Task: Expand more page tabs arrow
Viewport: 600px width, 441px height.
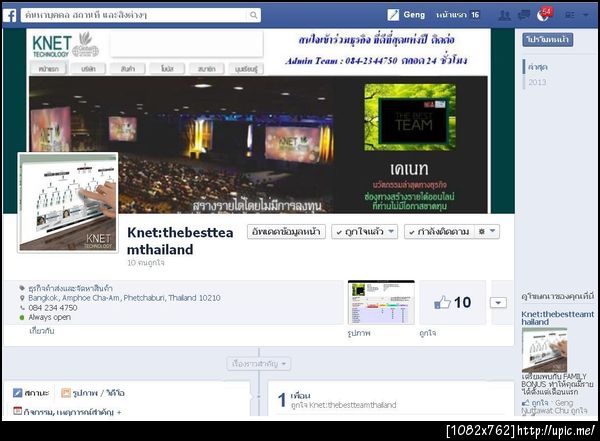Action: [x=498, y=303]
